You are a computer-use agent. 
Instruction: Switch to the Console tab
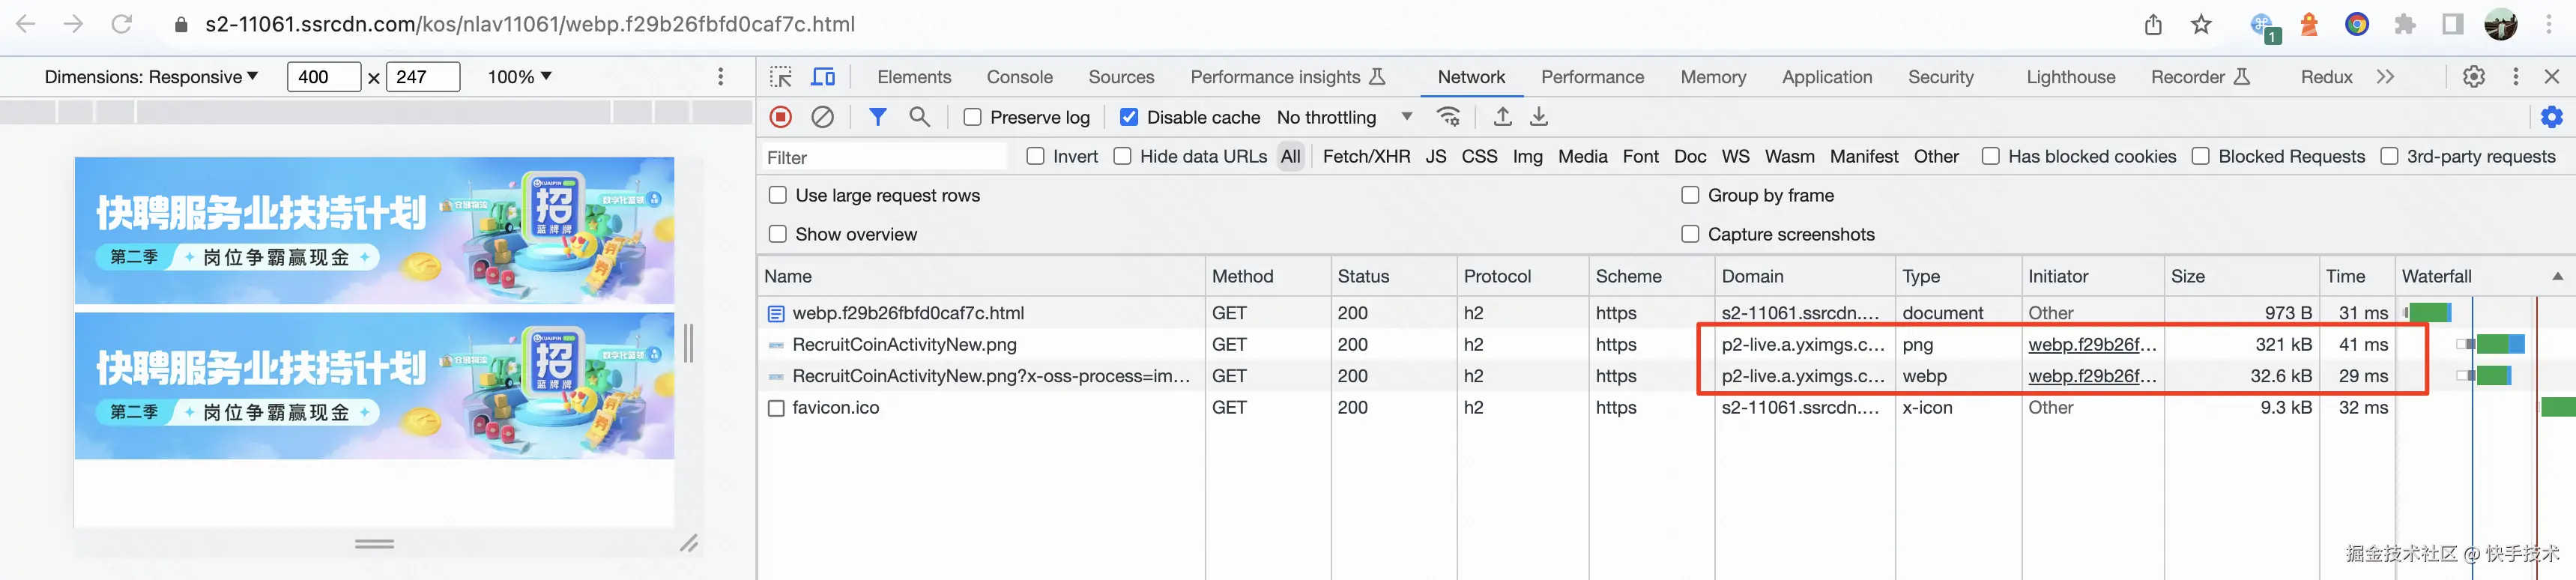[x=1019, y=77]
